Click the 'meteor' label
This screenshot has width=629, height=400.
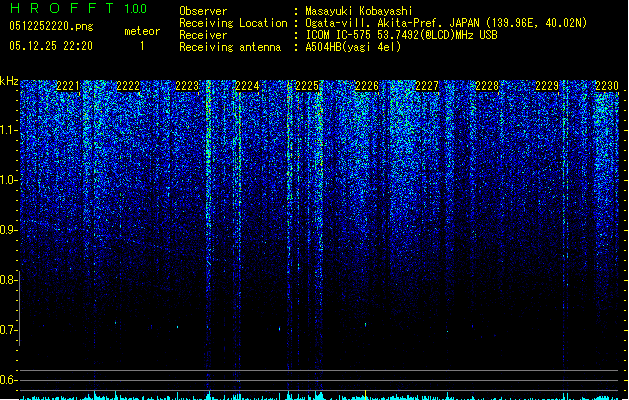tap(142, 31)
